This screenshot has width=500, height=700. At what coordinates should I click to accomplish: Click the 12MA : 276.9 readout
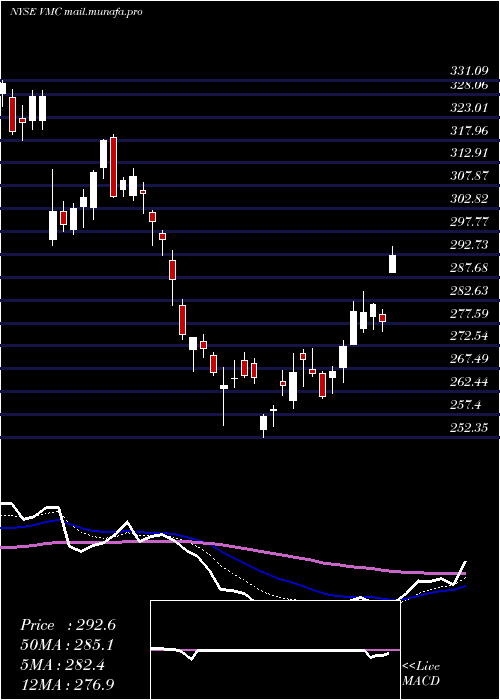coord(68,685)
